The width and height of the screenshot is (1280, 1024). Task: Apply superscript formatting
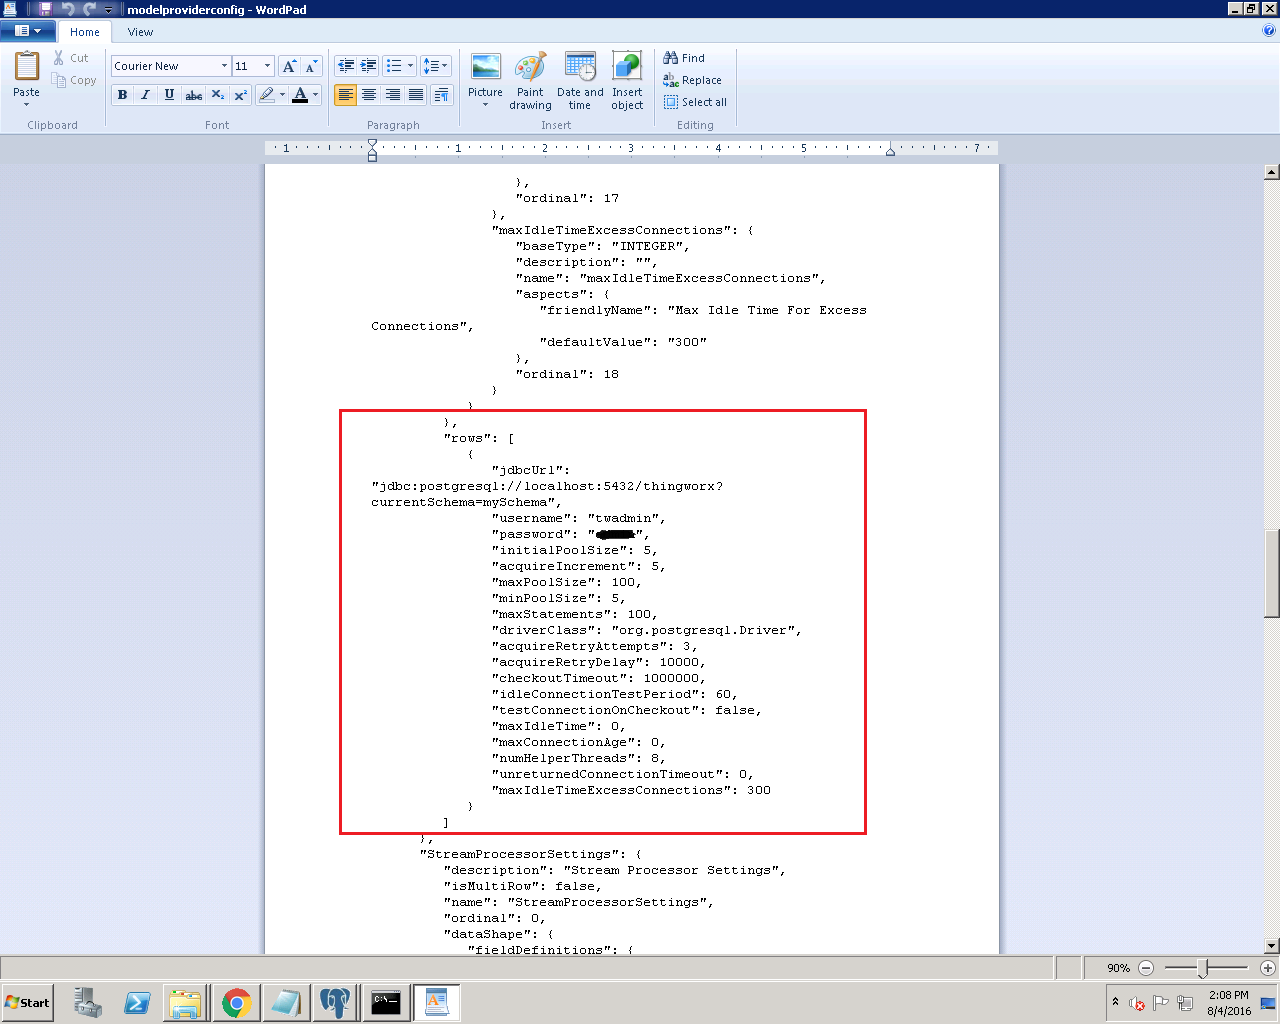(x=240, y=95)
